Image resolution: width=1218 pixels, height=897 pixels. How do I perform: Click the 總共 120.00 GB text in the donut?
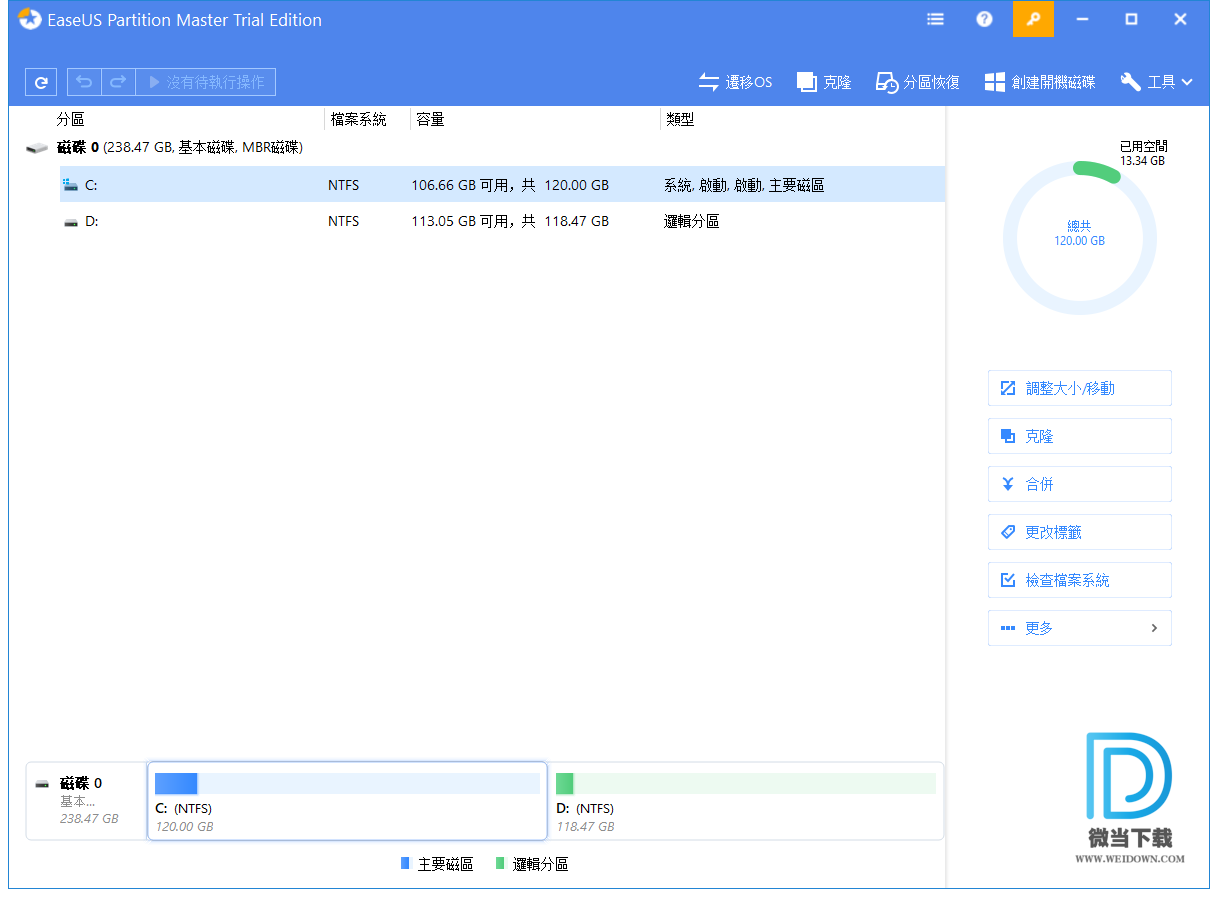click(x=1080, y=233)
